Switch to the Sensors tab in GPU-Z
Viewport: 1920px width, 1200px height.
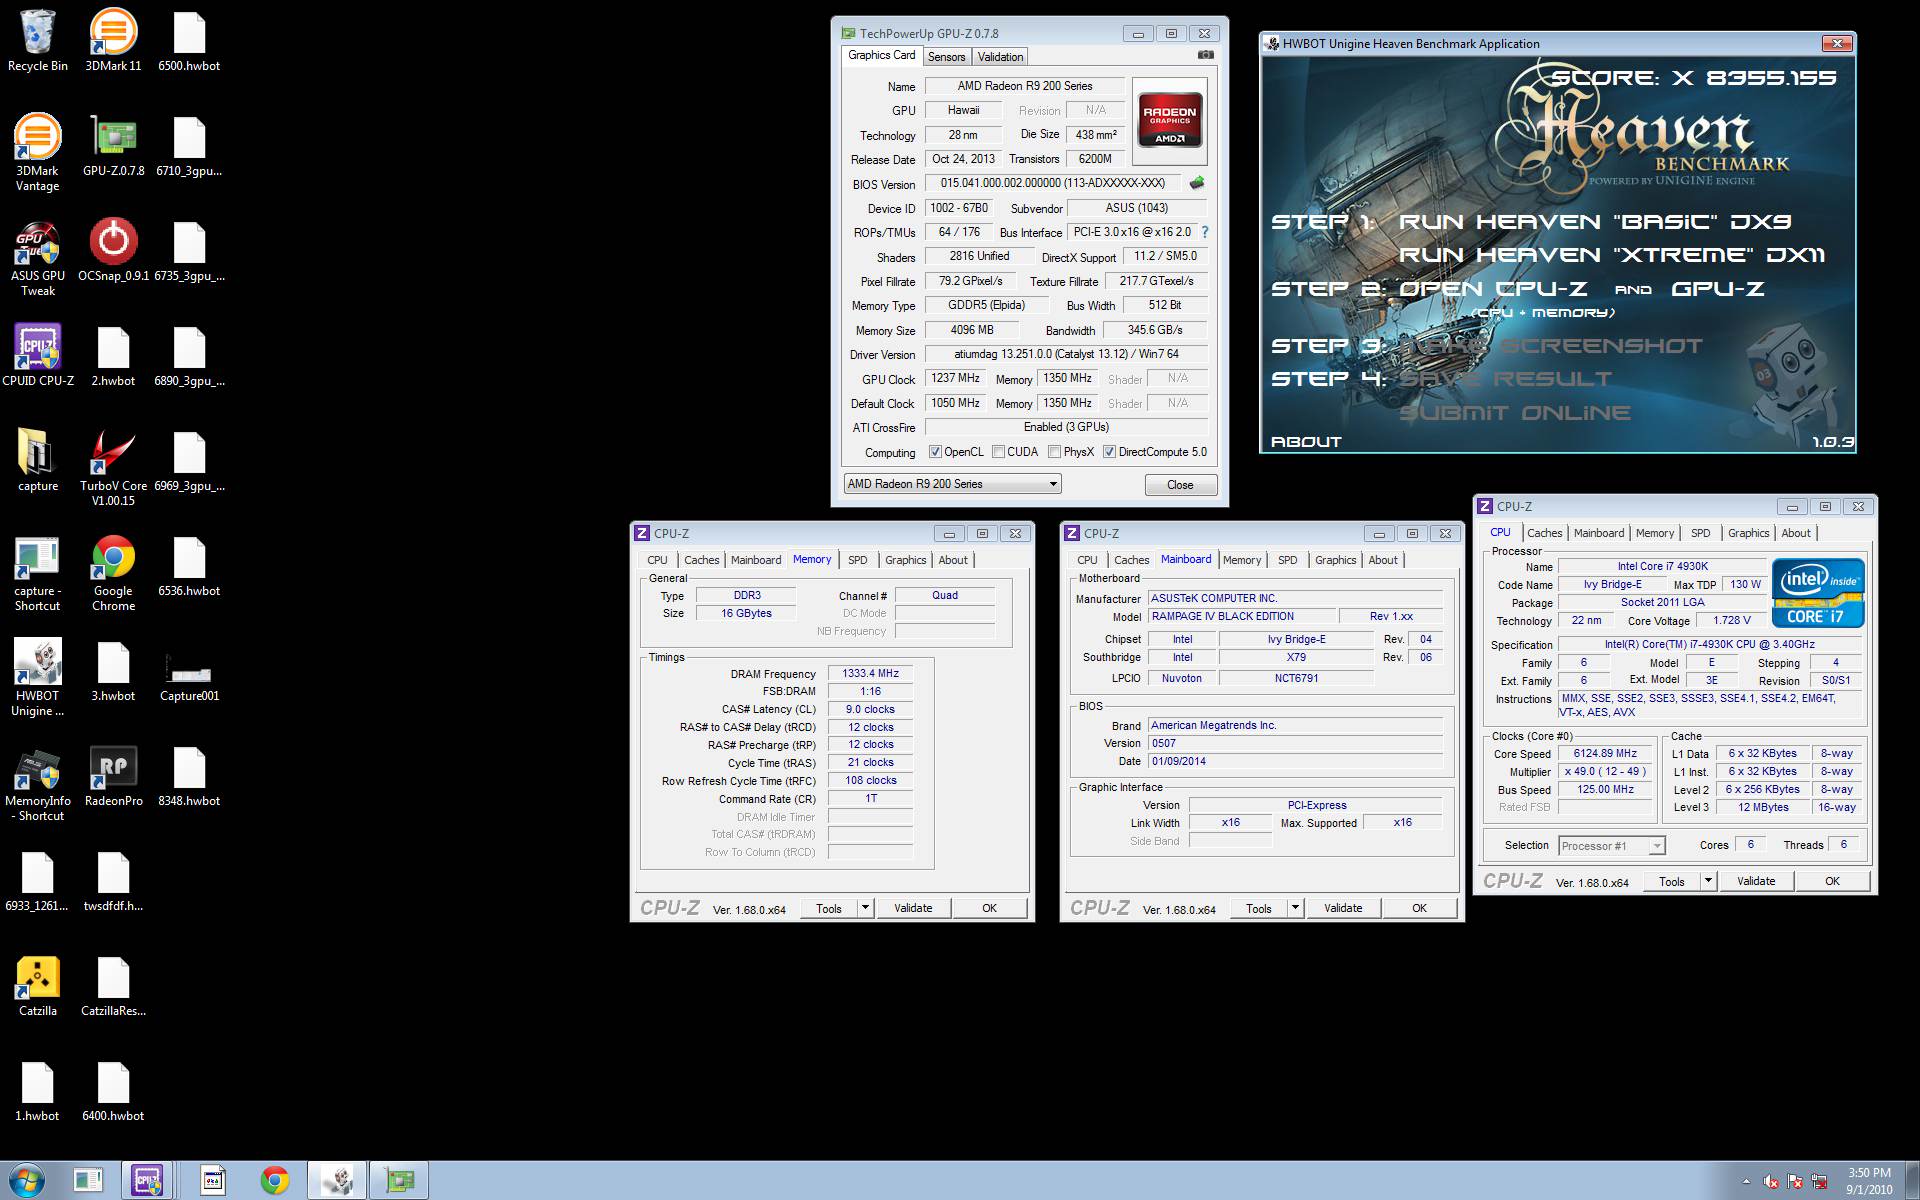946,57
